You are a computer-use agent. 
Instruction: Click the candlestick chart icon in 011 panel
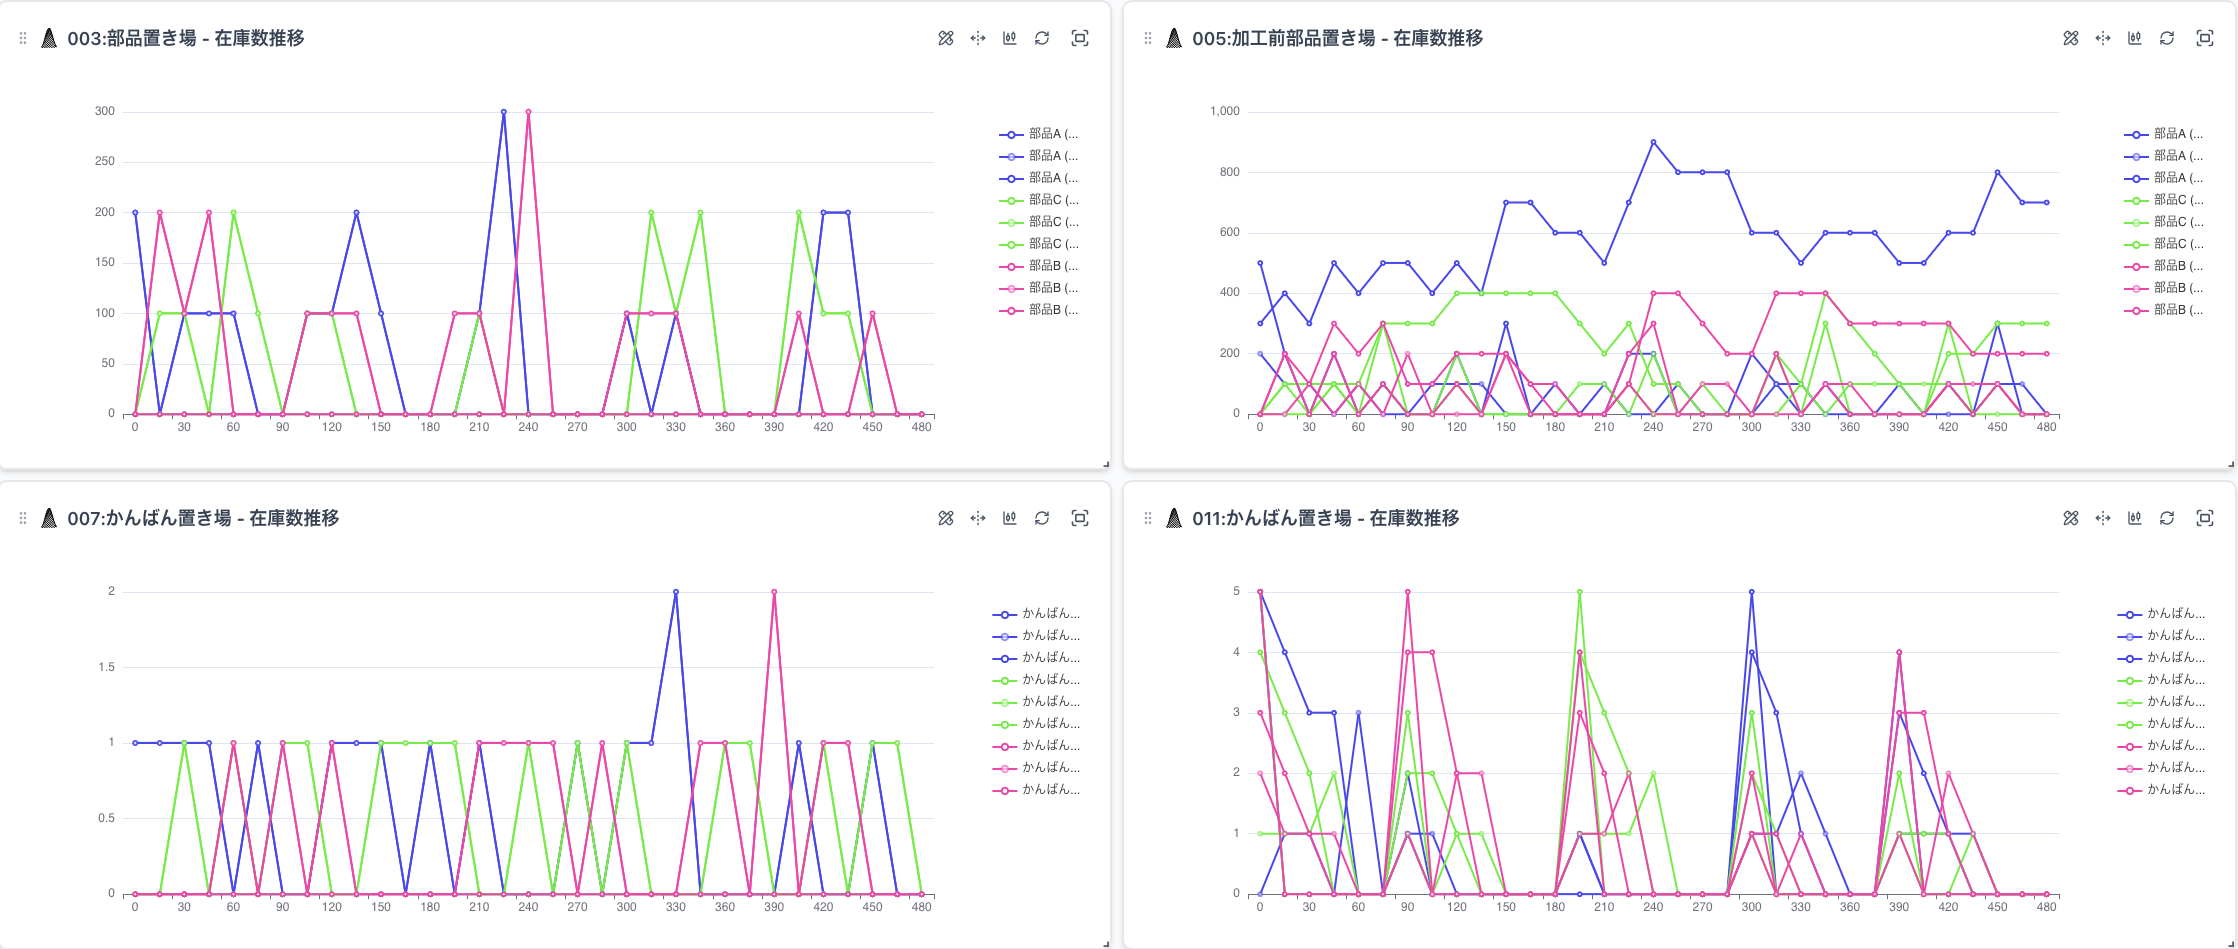2134,518
